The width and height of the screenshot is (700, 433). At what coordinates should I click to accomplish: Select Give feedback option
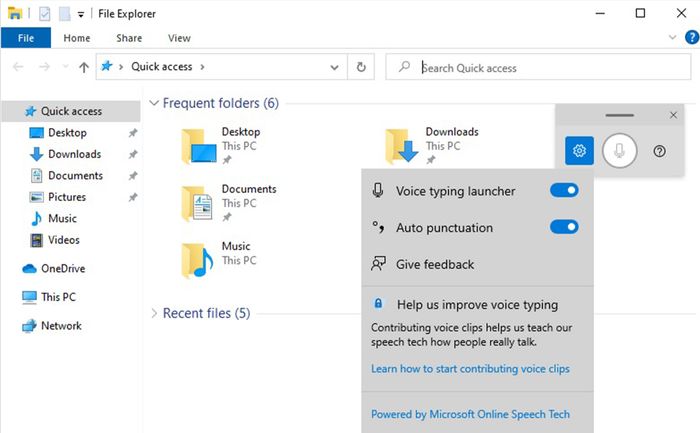477,264
